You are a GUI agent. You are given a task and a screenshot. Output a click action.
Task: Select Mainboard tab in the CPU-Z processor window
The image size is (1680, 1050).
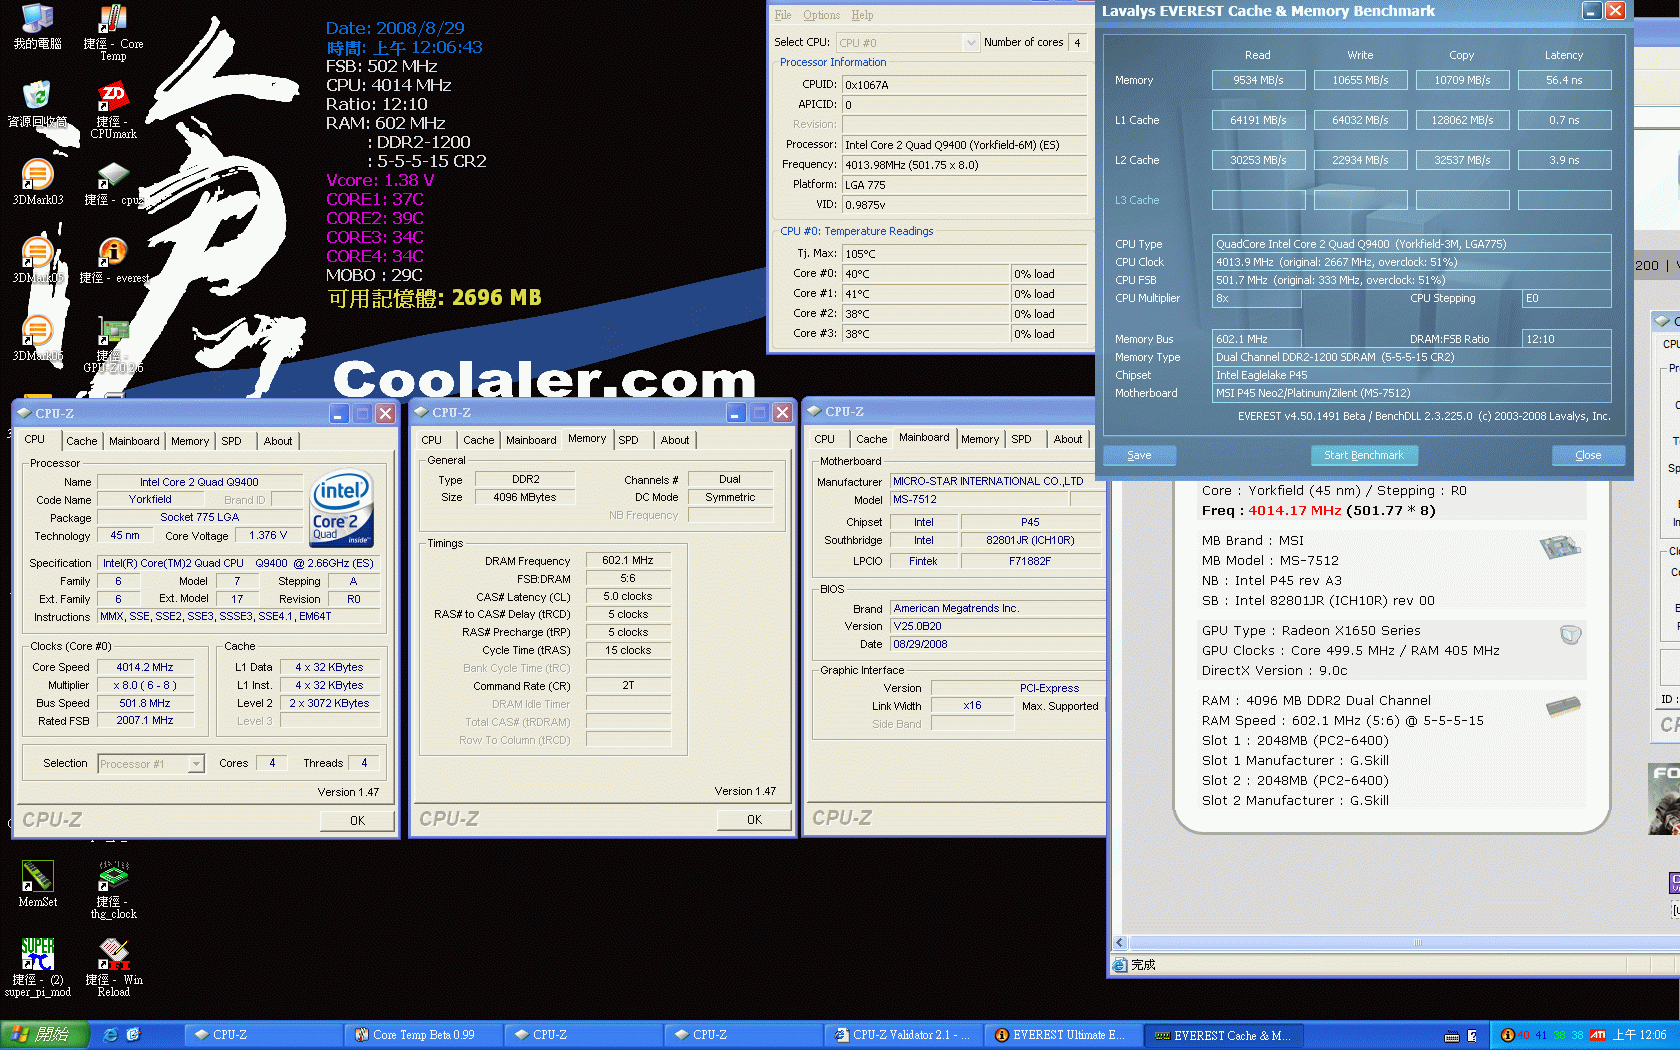tap(134, 441)
